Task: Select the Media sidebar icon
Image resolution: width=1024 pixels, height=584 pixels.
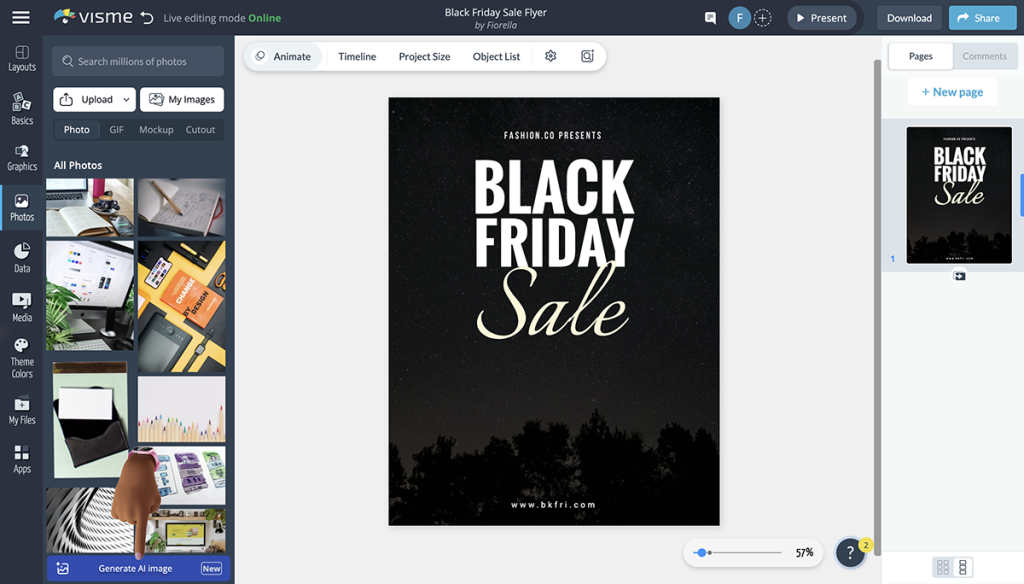Action: pyautogui.click(x=21, y=306)
